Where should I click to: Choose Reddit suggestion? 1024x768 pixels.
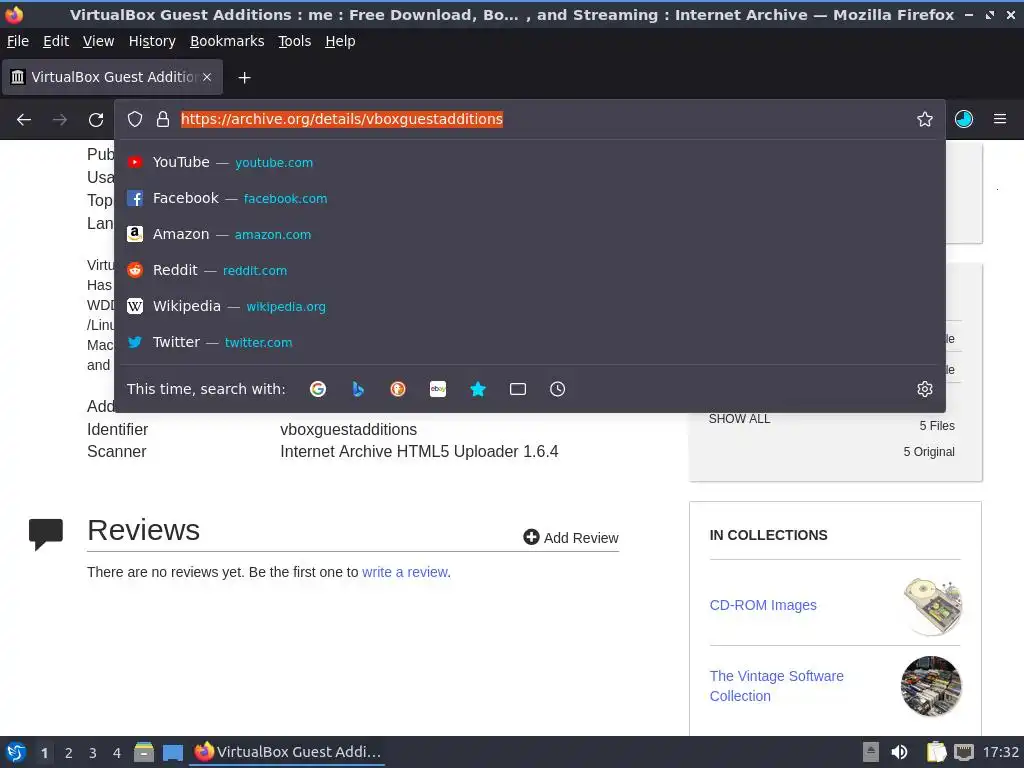pyautogui.click(x=530, y=270)
